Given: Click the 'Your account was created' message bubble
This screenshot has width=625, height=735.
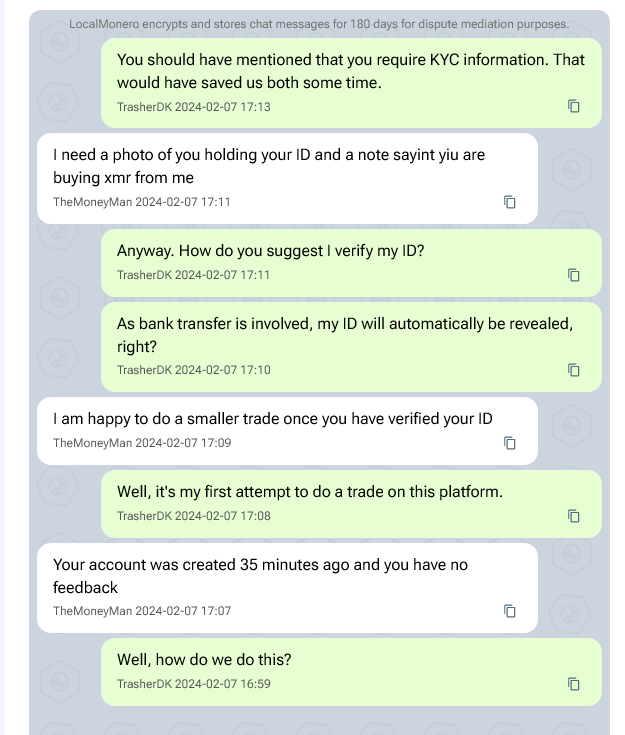Looking at the screenshot, I should tap(287, 588).
